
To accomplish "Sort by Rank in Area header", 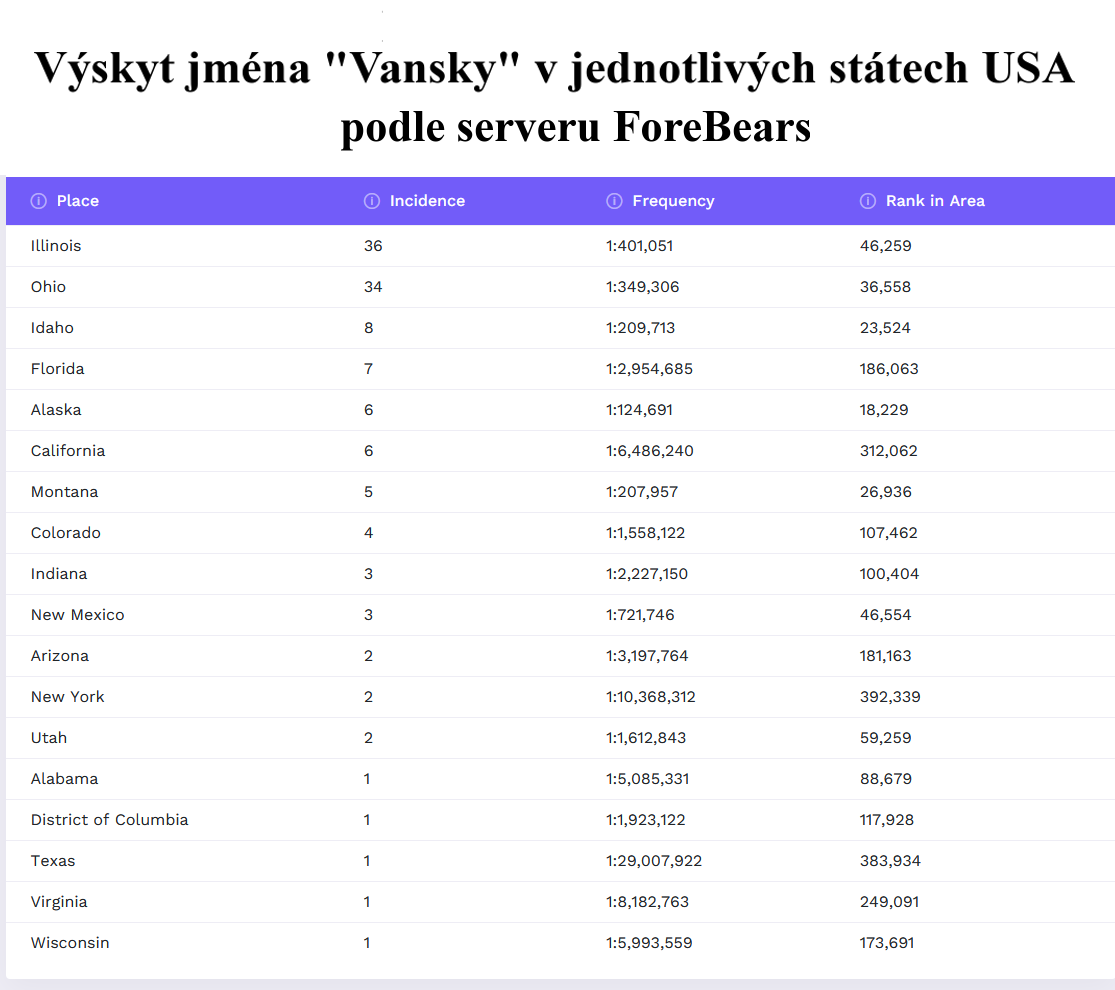I will click(x=935, y=201).
